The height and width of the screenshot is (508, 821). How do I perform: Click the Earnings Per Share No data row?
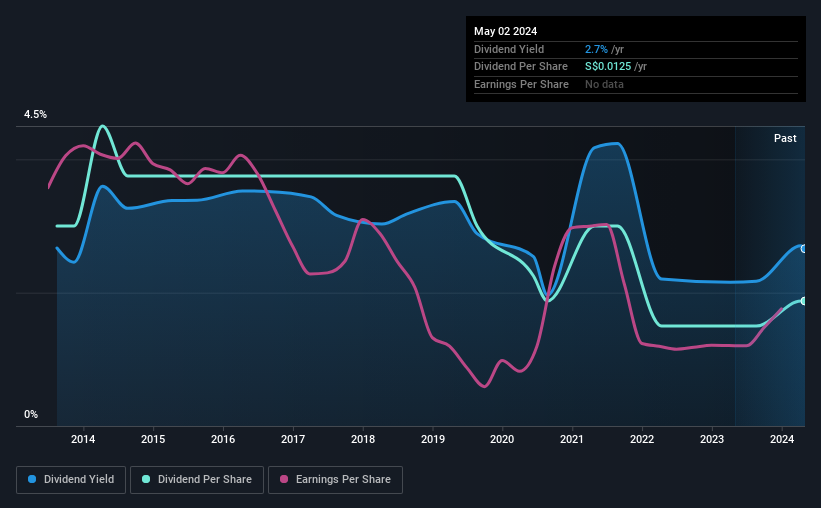tap(636, 84)
